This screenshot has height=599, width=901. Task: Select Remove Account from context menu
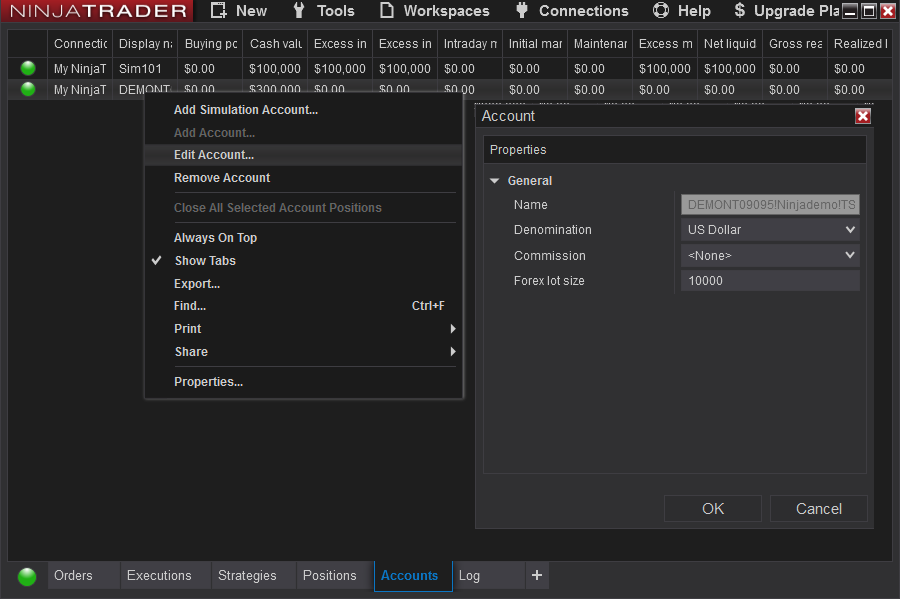point(222,178)
